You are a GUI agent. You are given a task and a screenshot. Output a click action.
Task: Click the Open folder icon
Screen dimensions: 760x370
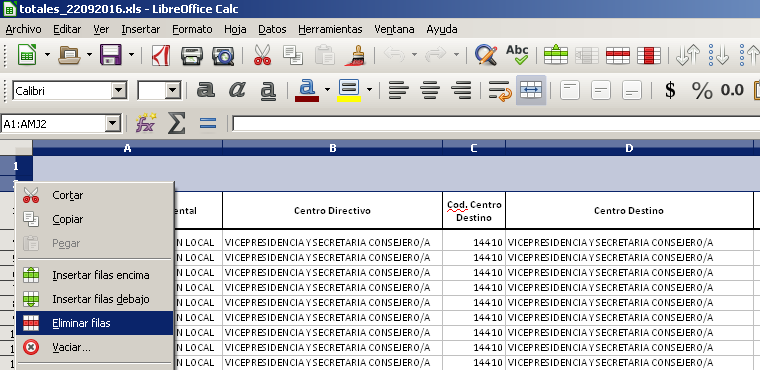point(69,55)
